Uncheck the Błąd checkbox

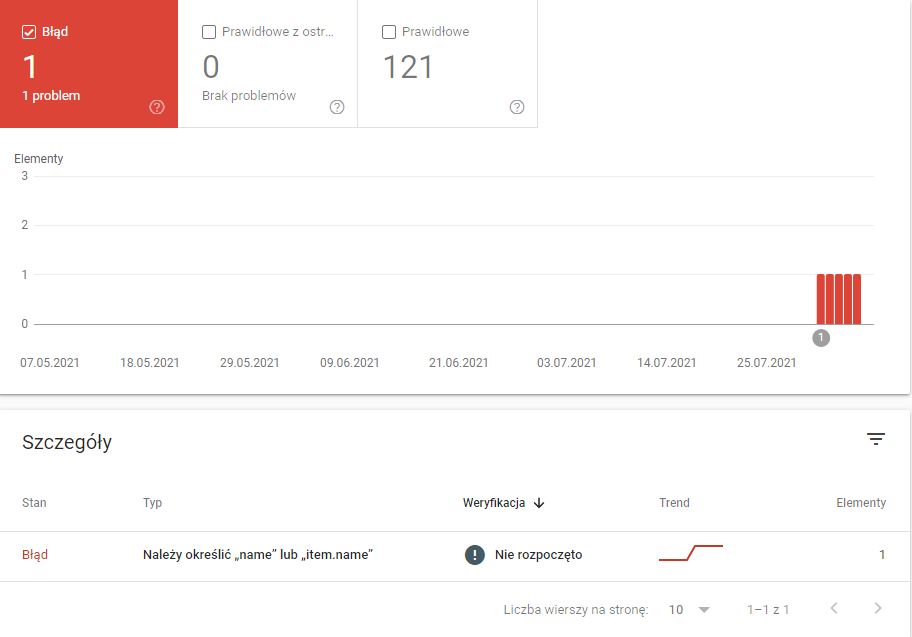click(29, 32)
